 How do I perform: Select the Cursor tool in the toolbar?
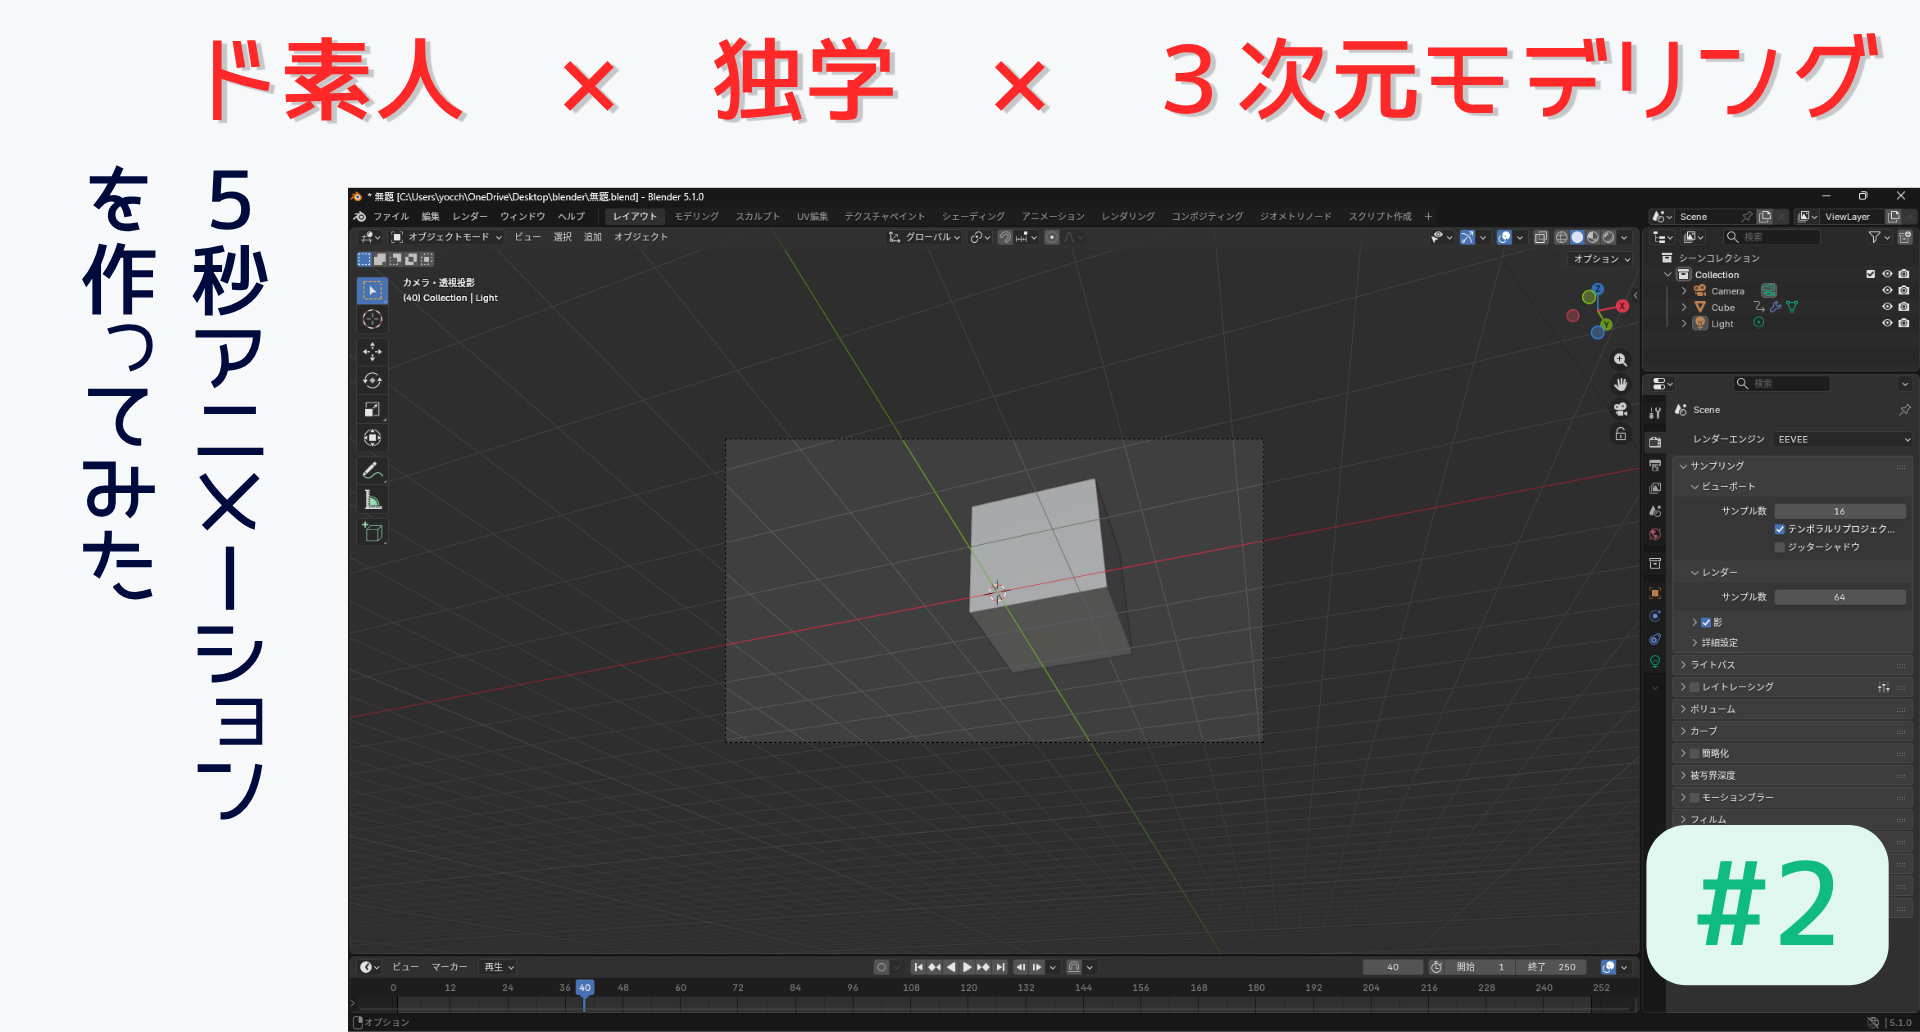coord(372,319)
